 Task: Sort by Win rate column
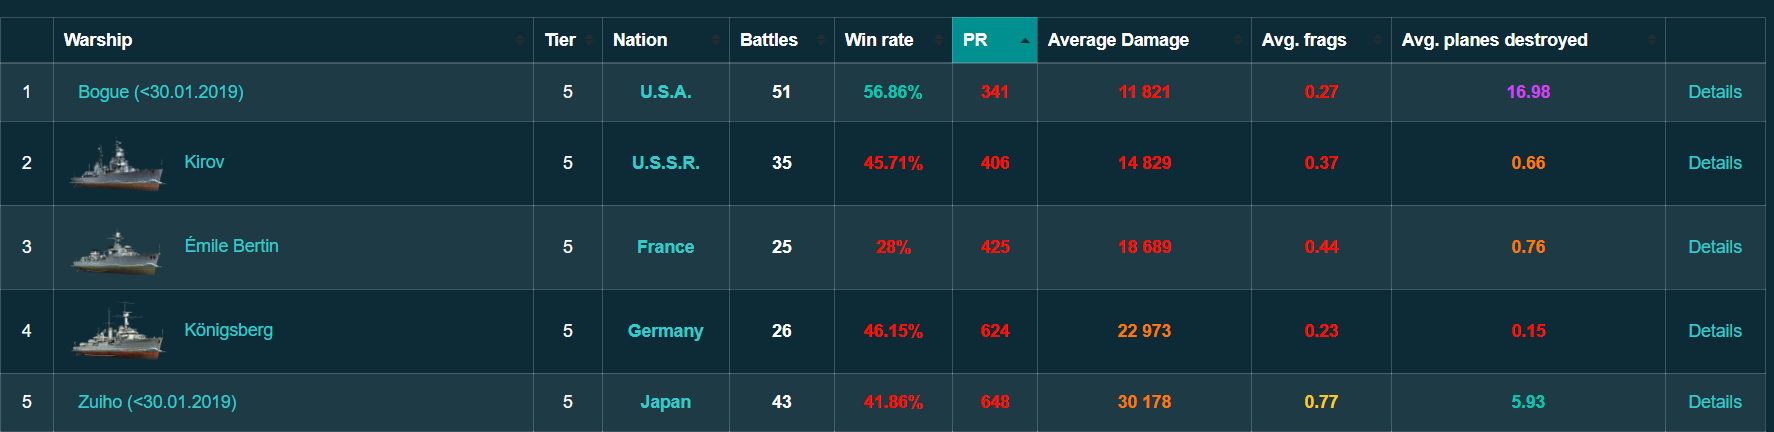pos(878,40)
